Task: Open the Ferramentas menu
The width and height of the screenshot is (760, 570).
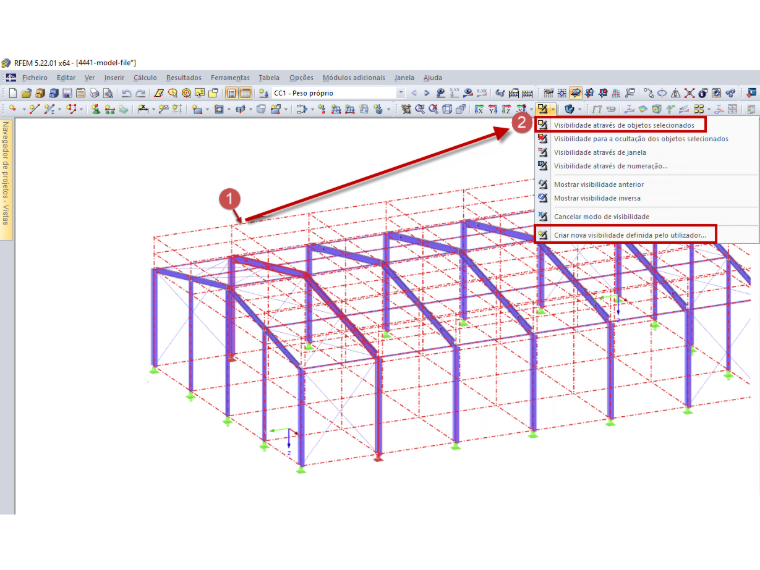Action: (230, 78)
